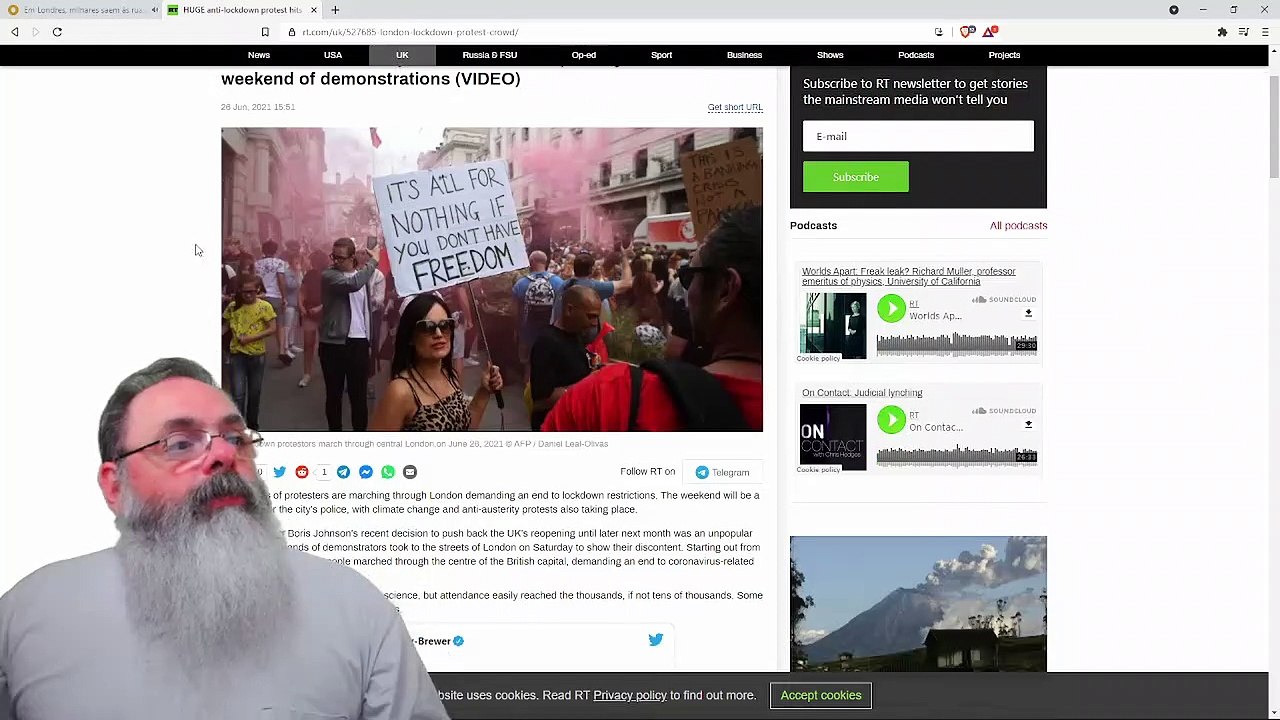This screenshot has height=720, width=1280.
Task: Open SoundCloud logo on On Contact player
Action: tap(1004, 410)
